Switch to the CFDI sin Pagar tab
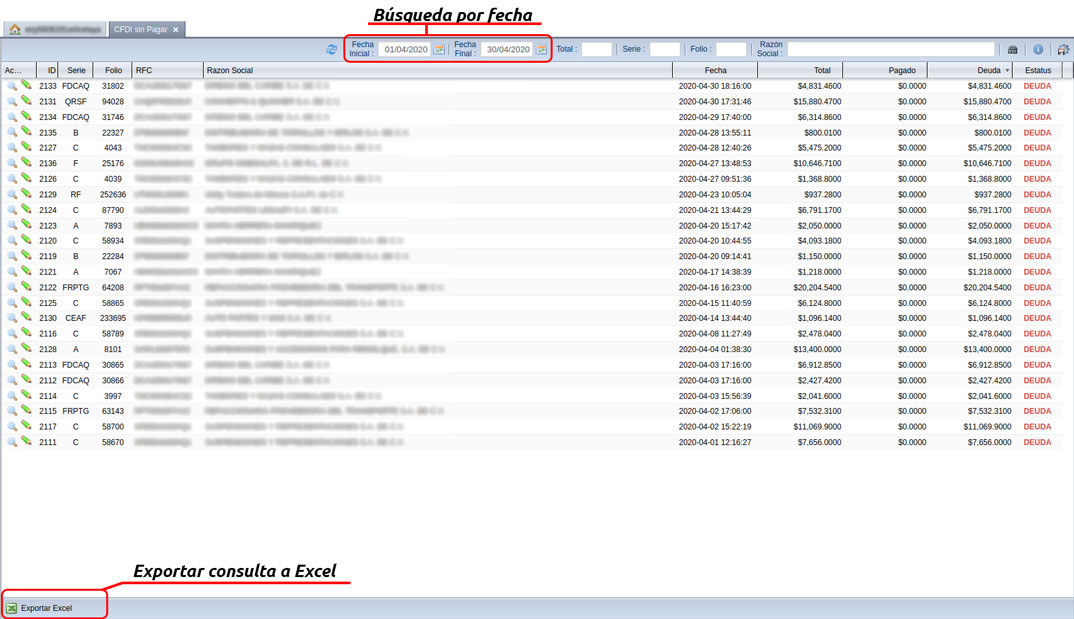The width and height of the screenshot is (1074, 619). 140,30
